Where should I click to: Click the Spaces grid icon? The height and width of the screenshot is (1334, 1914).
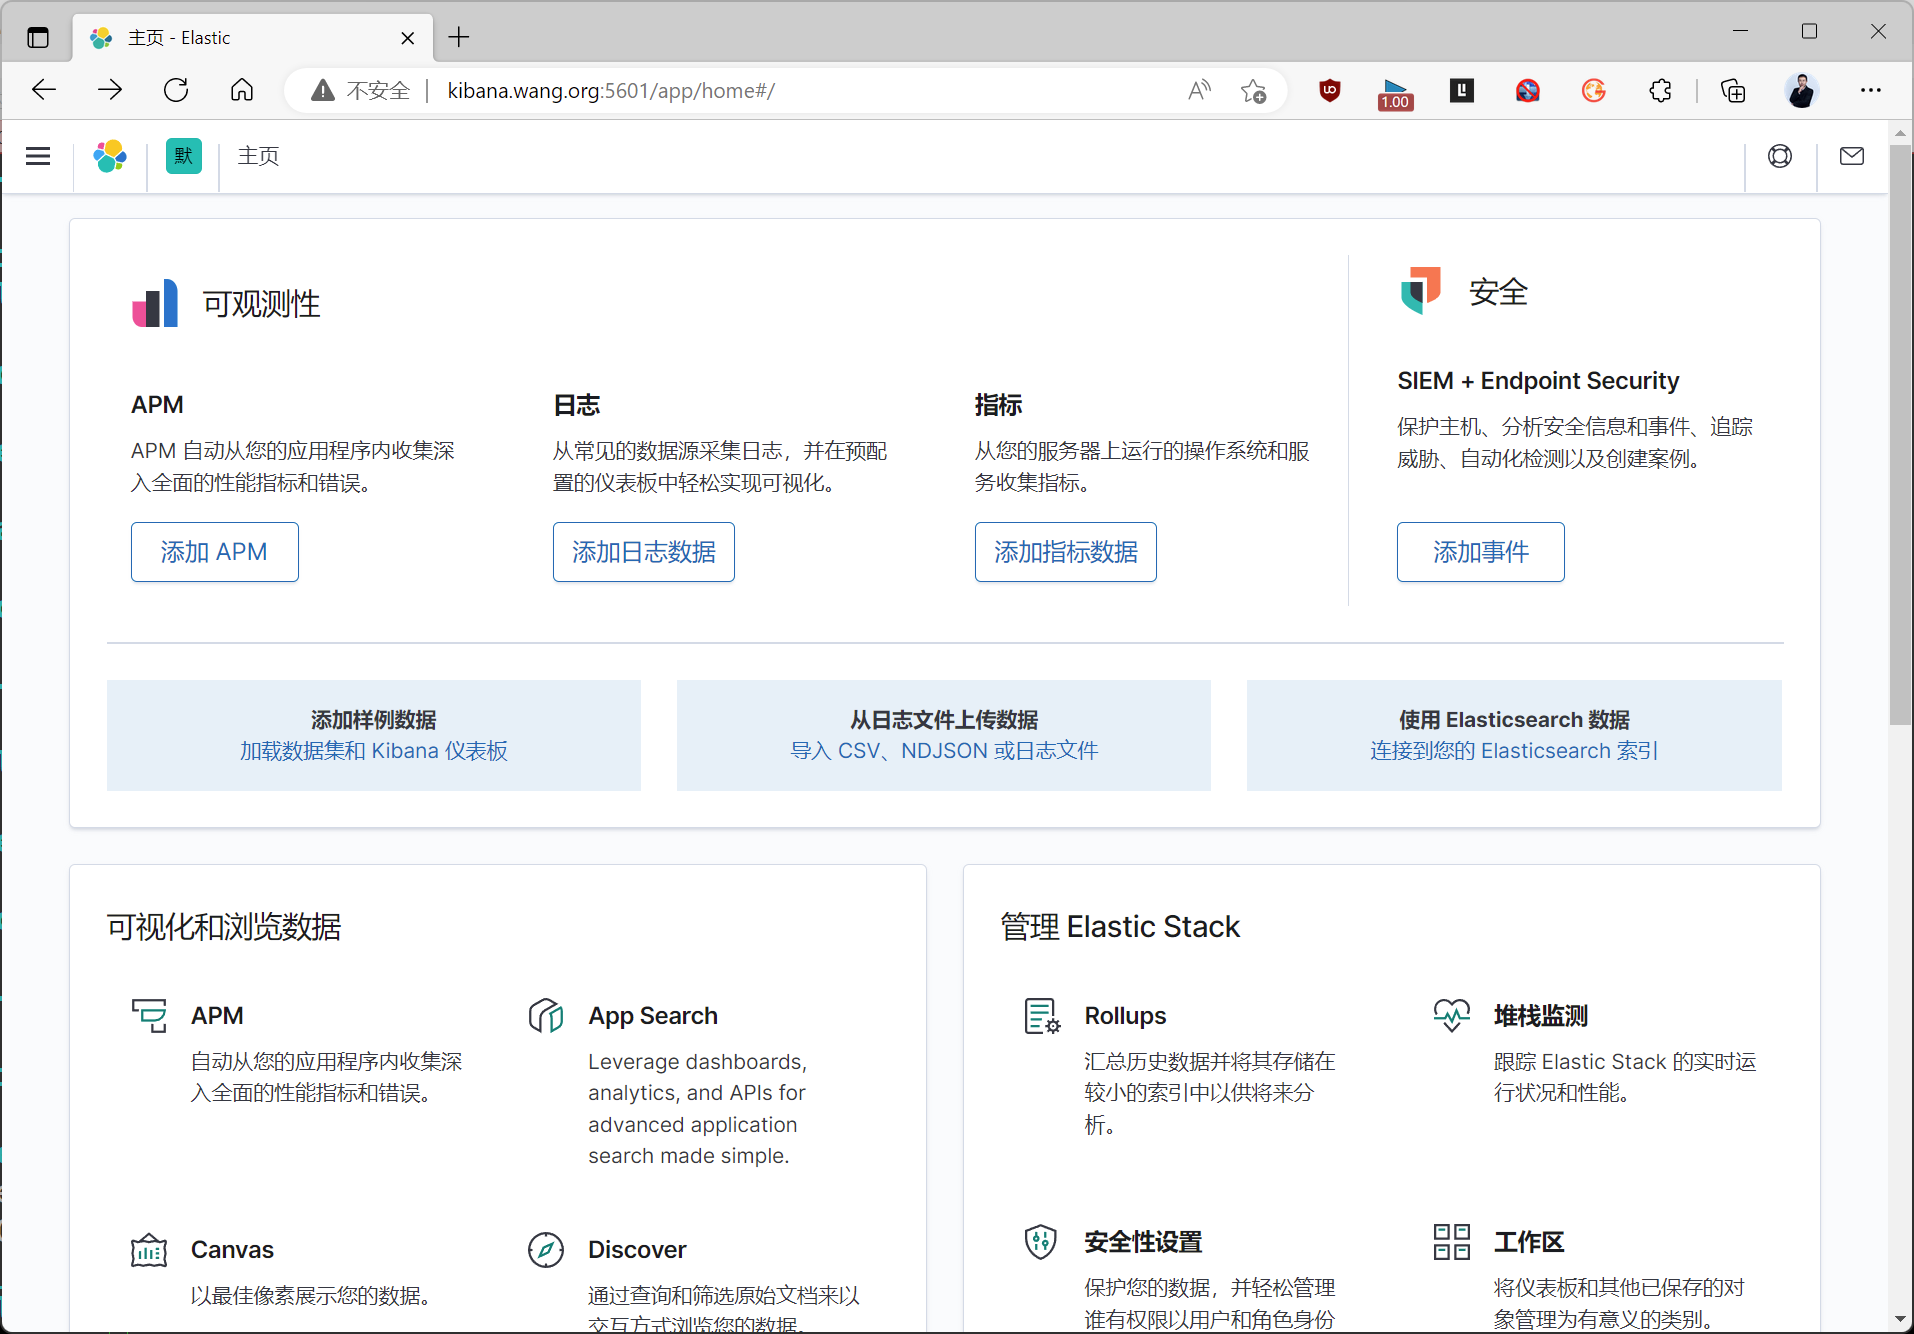[1452, 1242]
